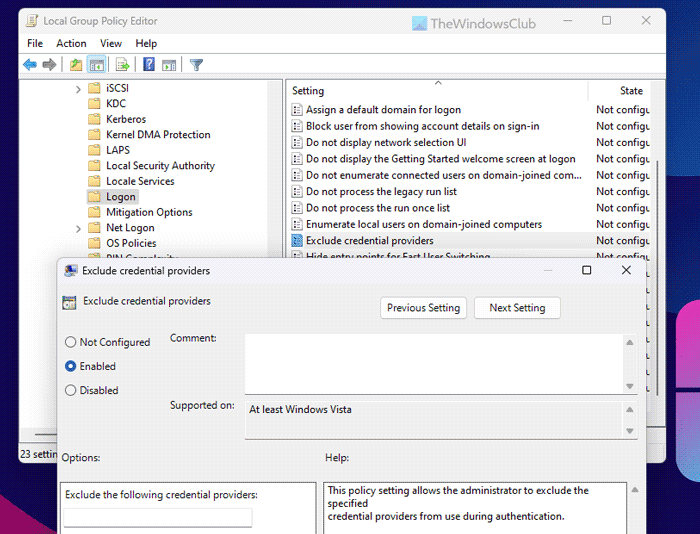Click the Export List toolbar icon
This screenshot has height=534, width=700.
[x=122, y=65]
